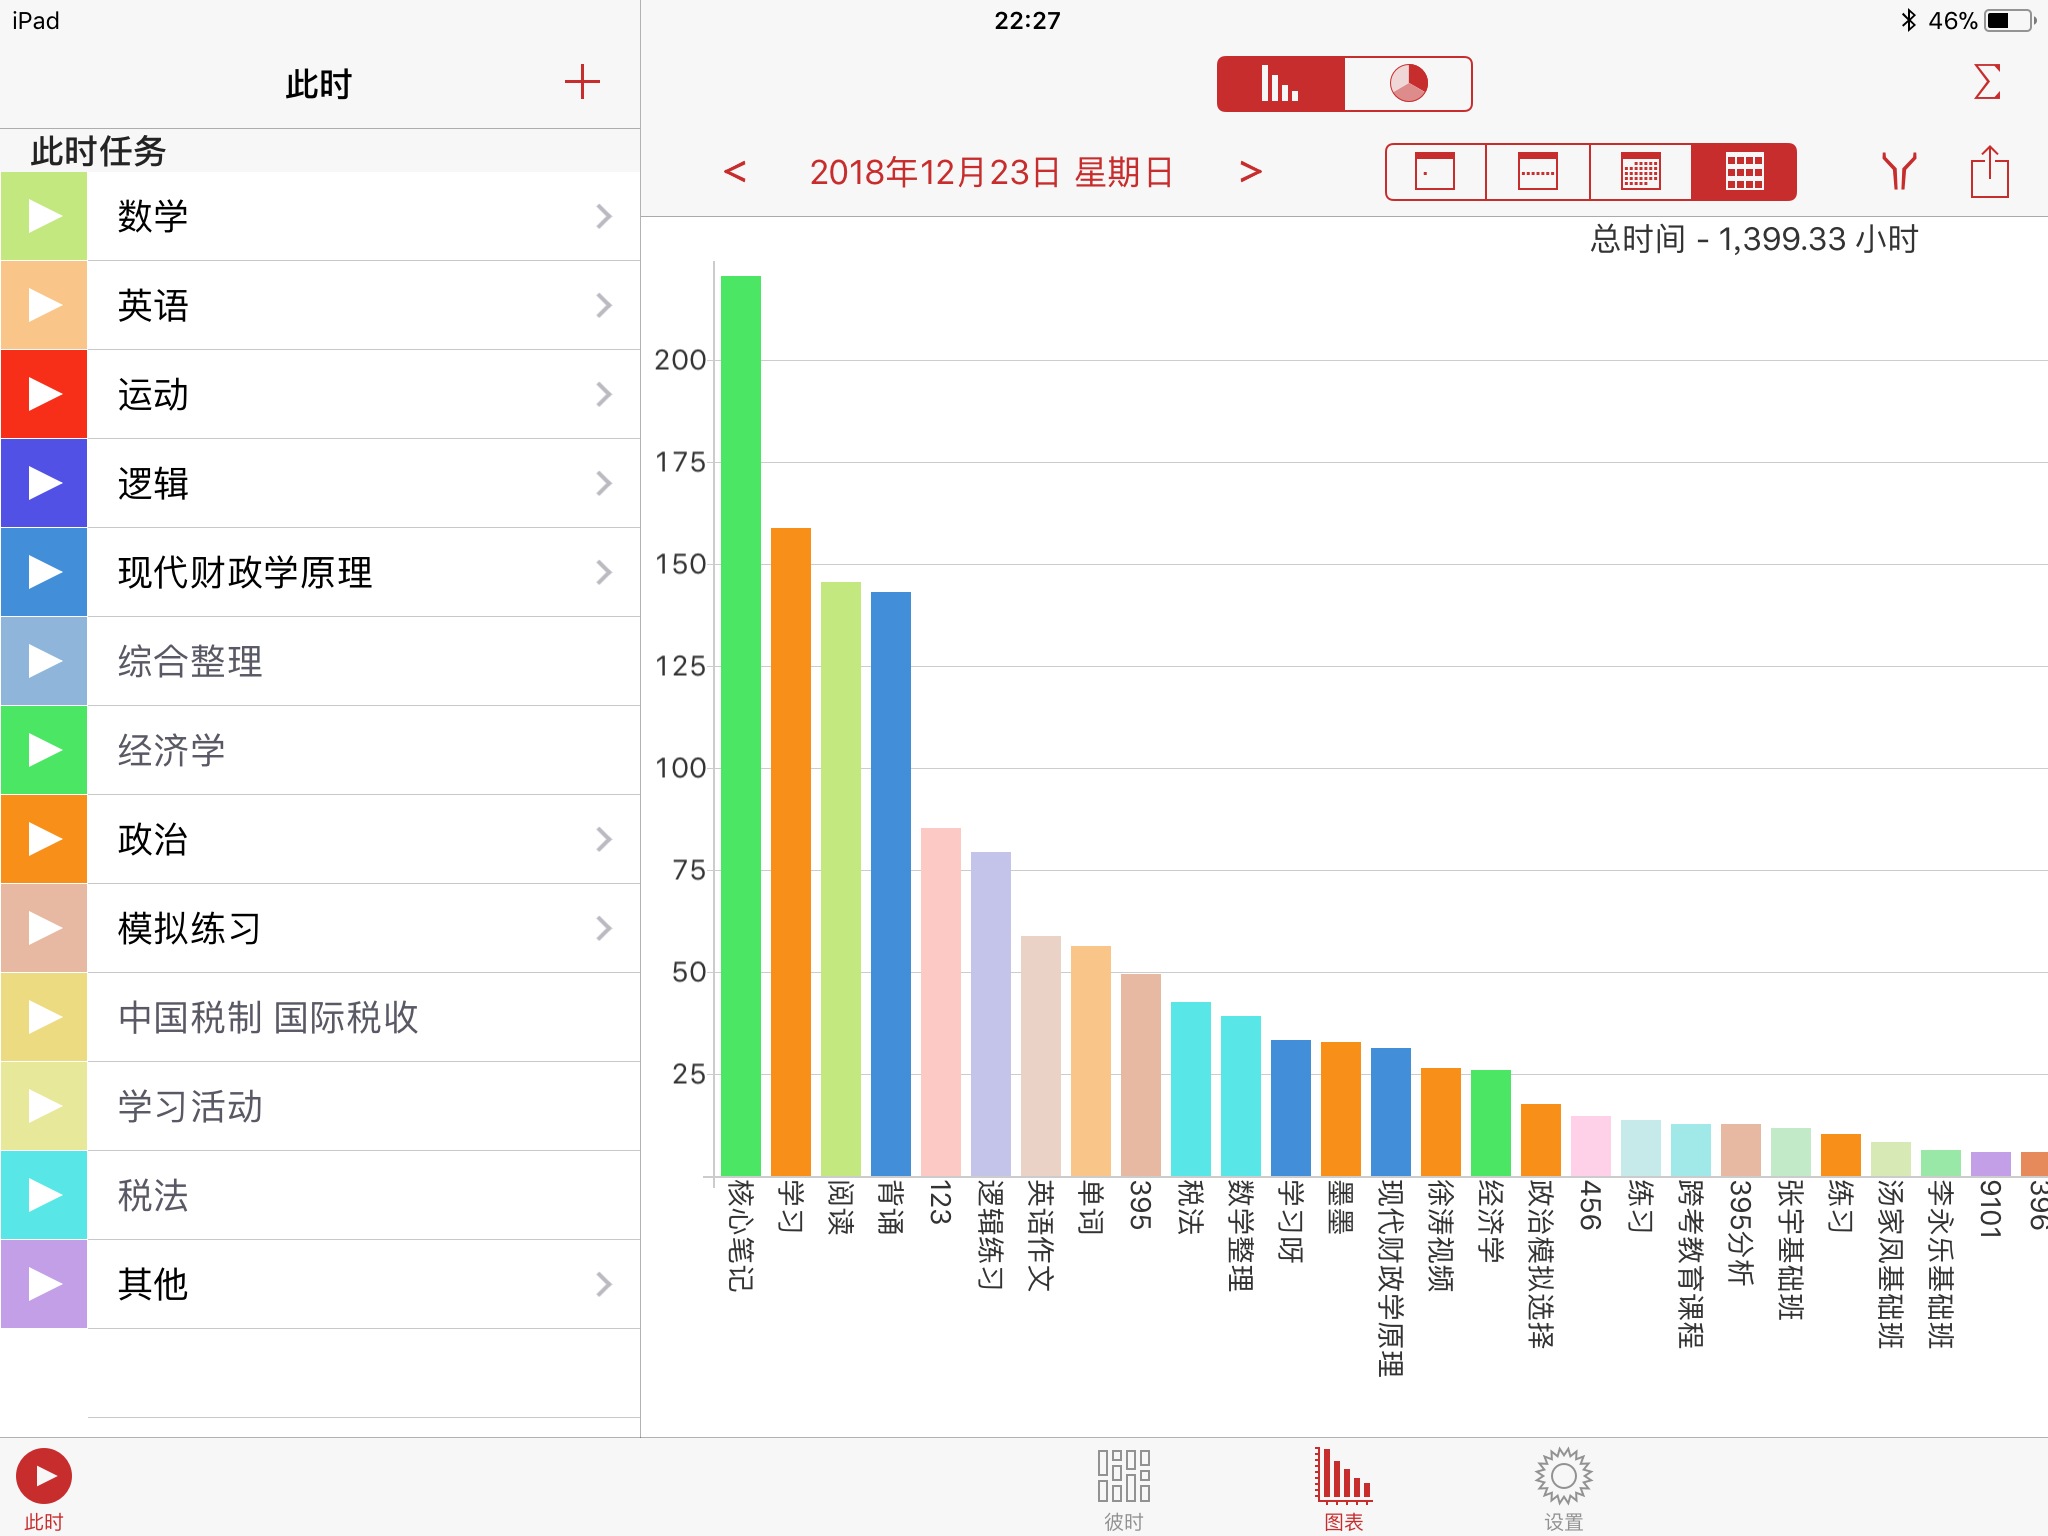The height and width of the screenshot is (1536, 2048).
Task: Select the month range view
Action: (x=1641, y=172)
